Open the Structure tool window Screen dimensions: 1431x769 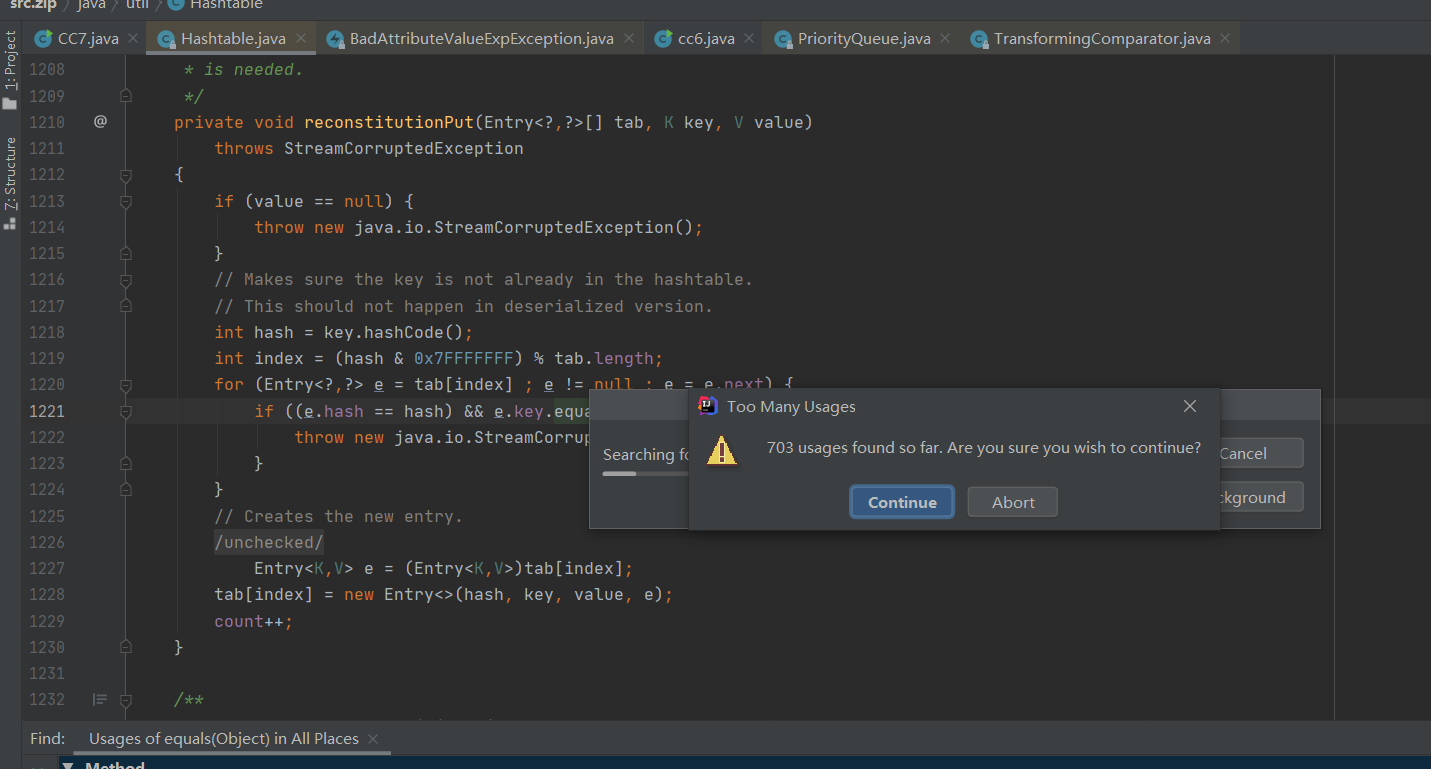click(11, 183)
